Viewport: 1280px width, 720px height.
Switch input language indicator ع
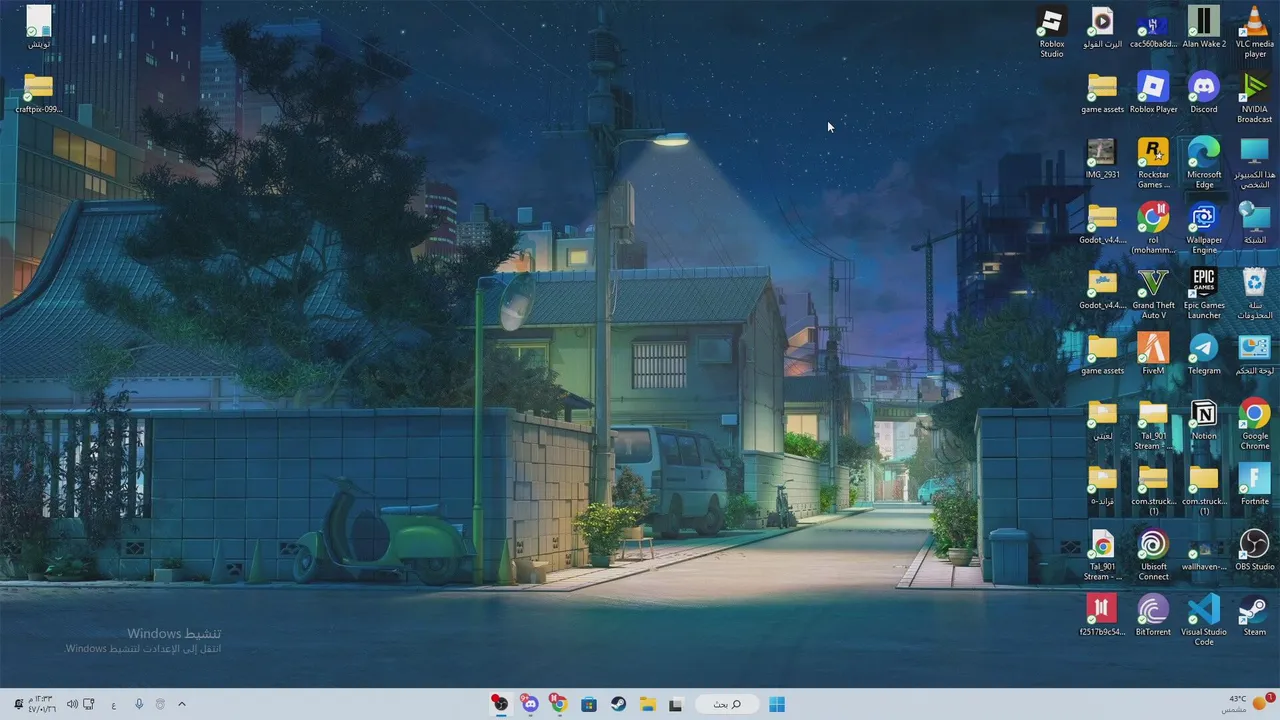point(113,704)
